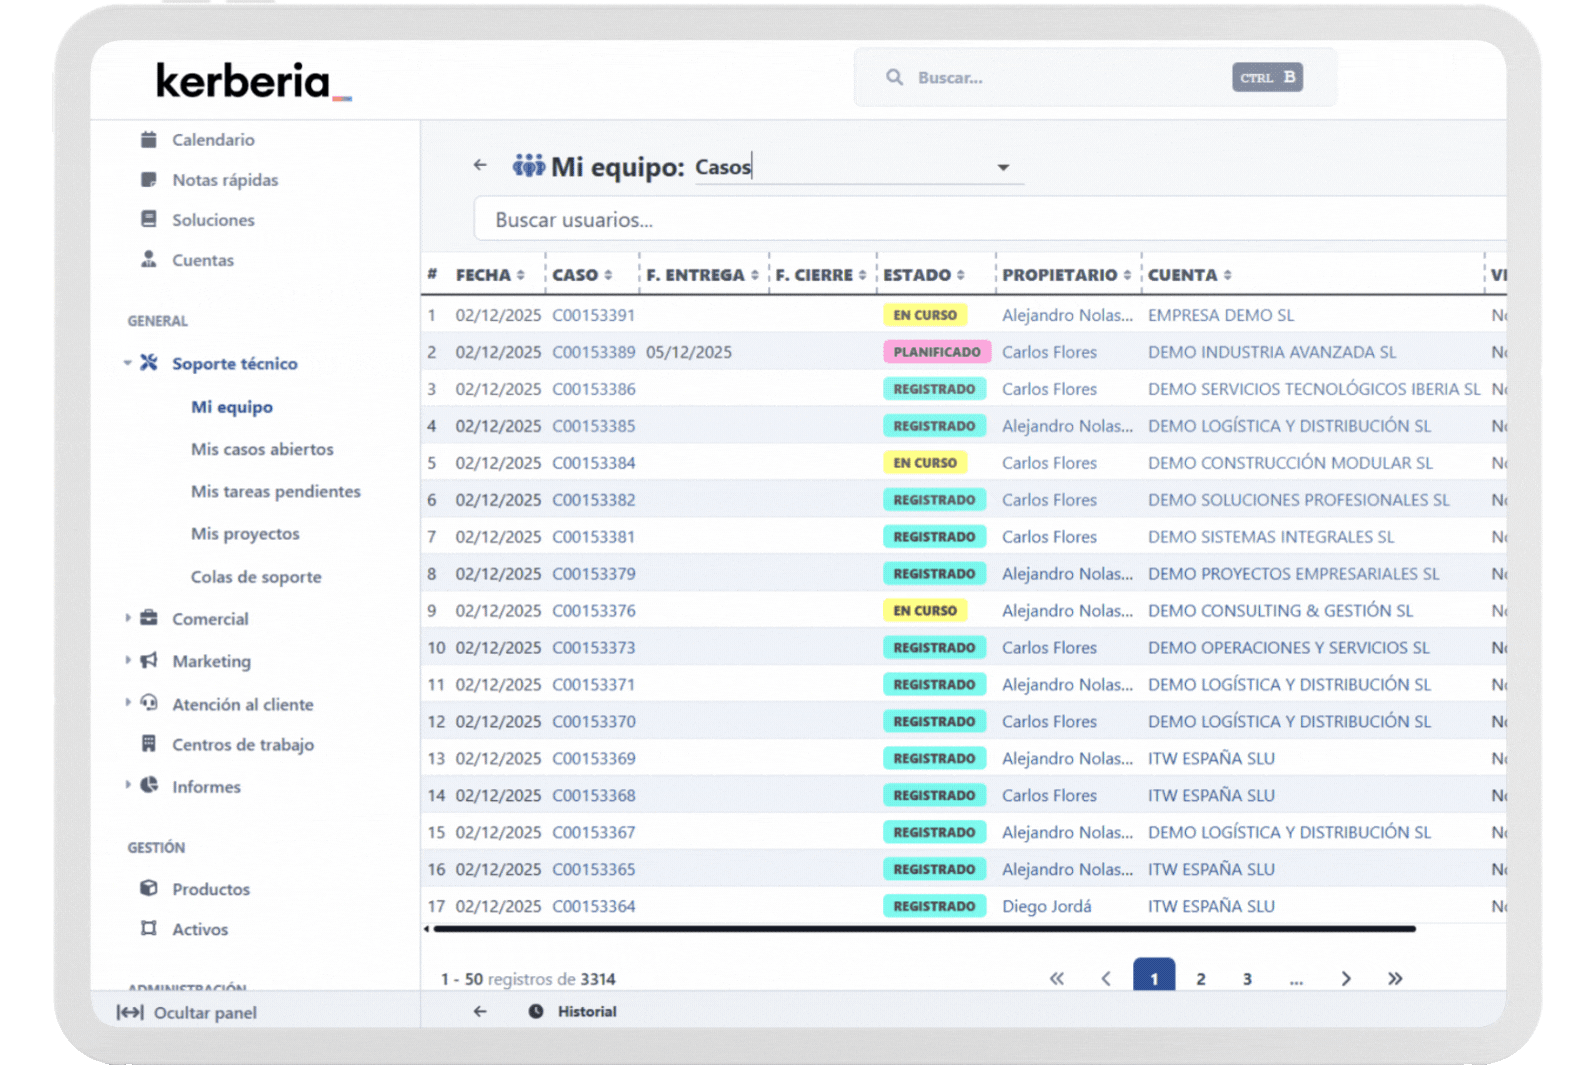This screenshot has width=1593, height=1080.
Task: Go to previous page arrow
Action: [1105, 978]
